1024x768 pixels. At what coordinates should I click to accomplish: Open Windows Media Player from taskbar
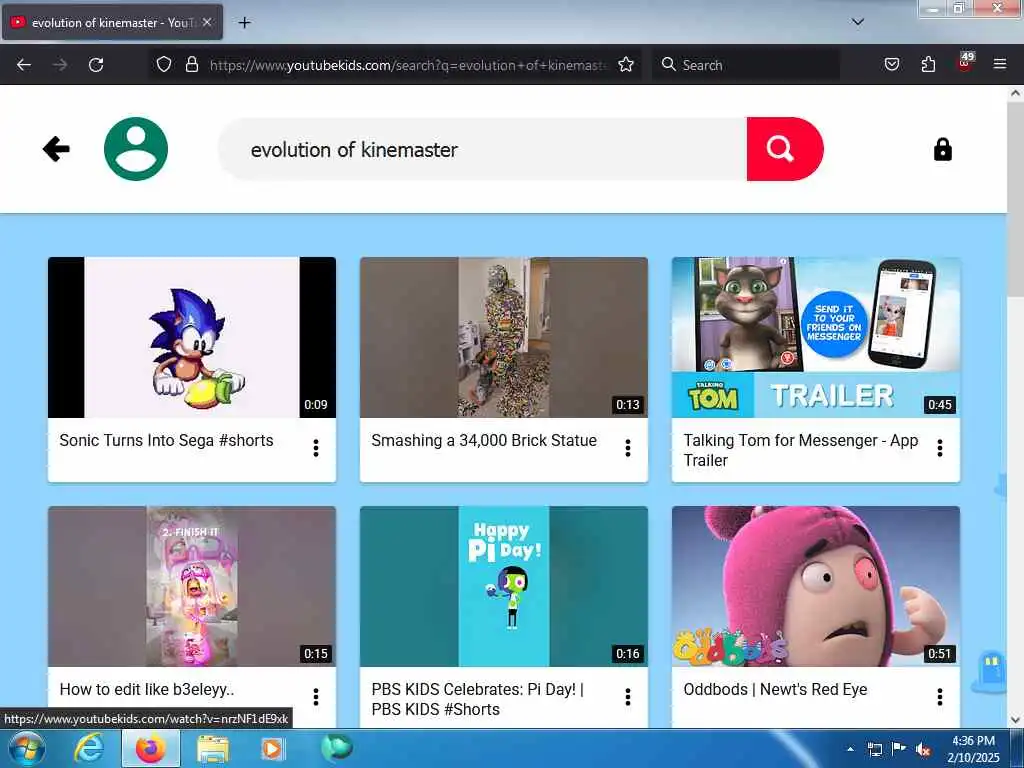pos(272,748)
